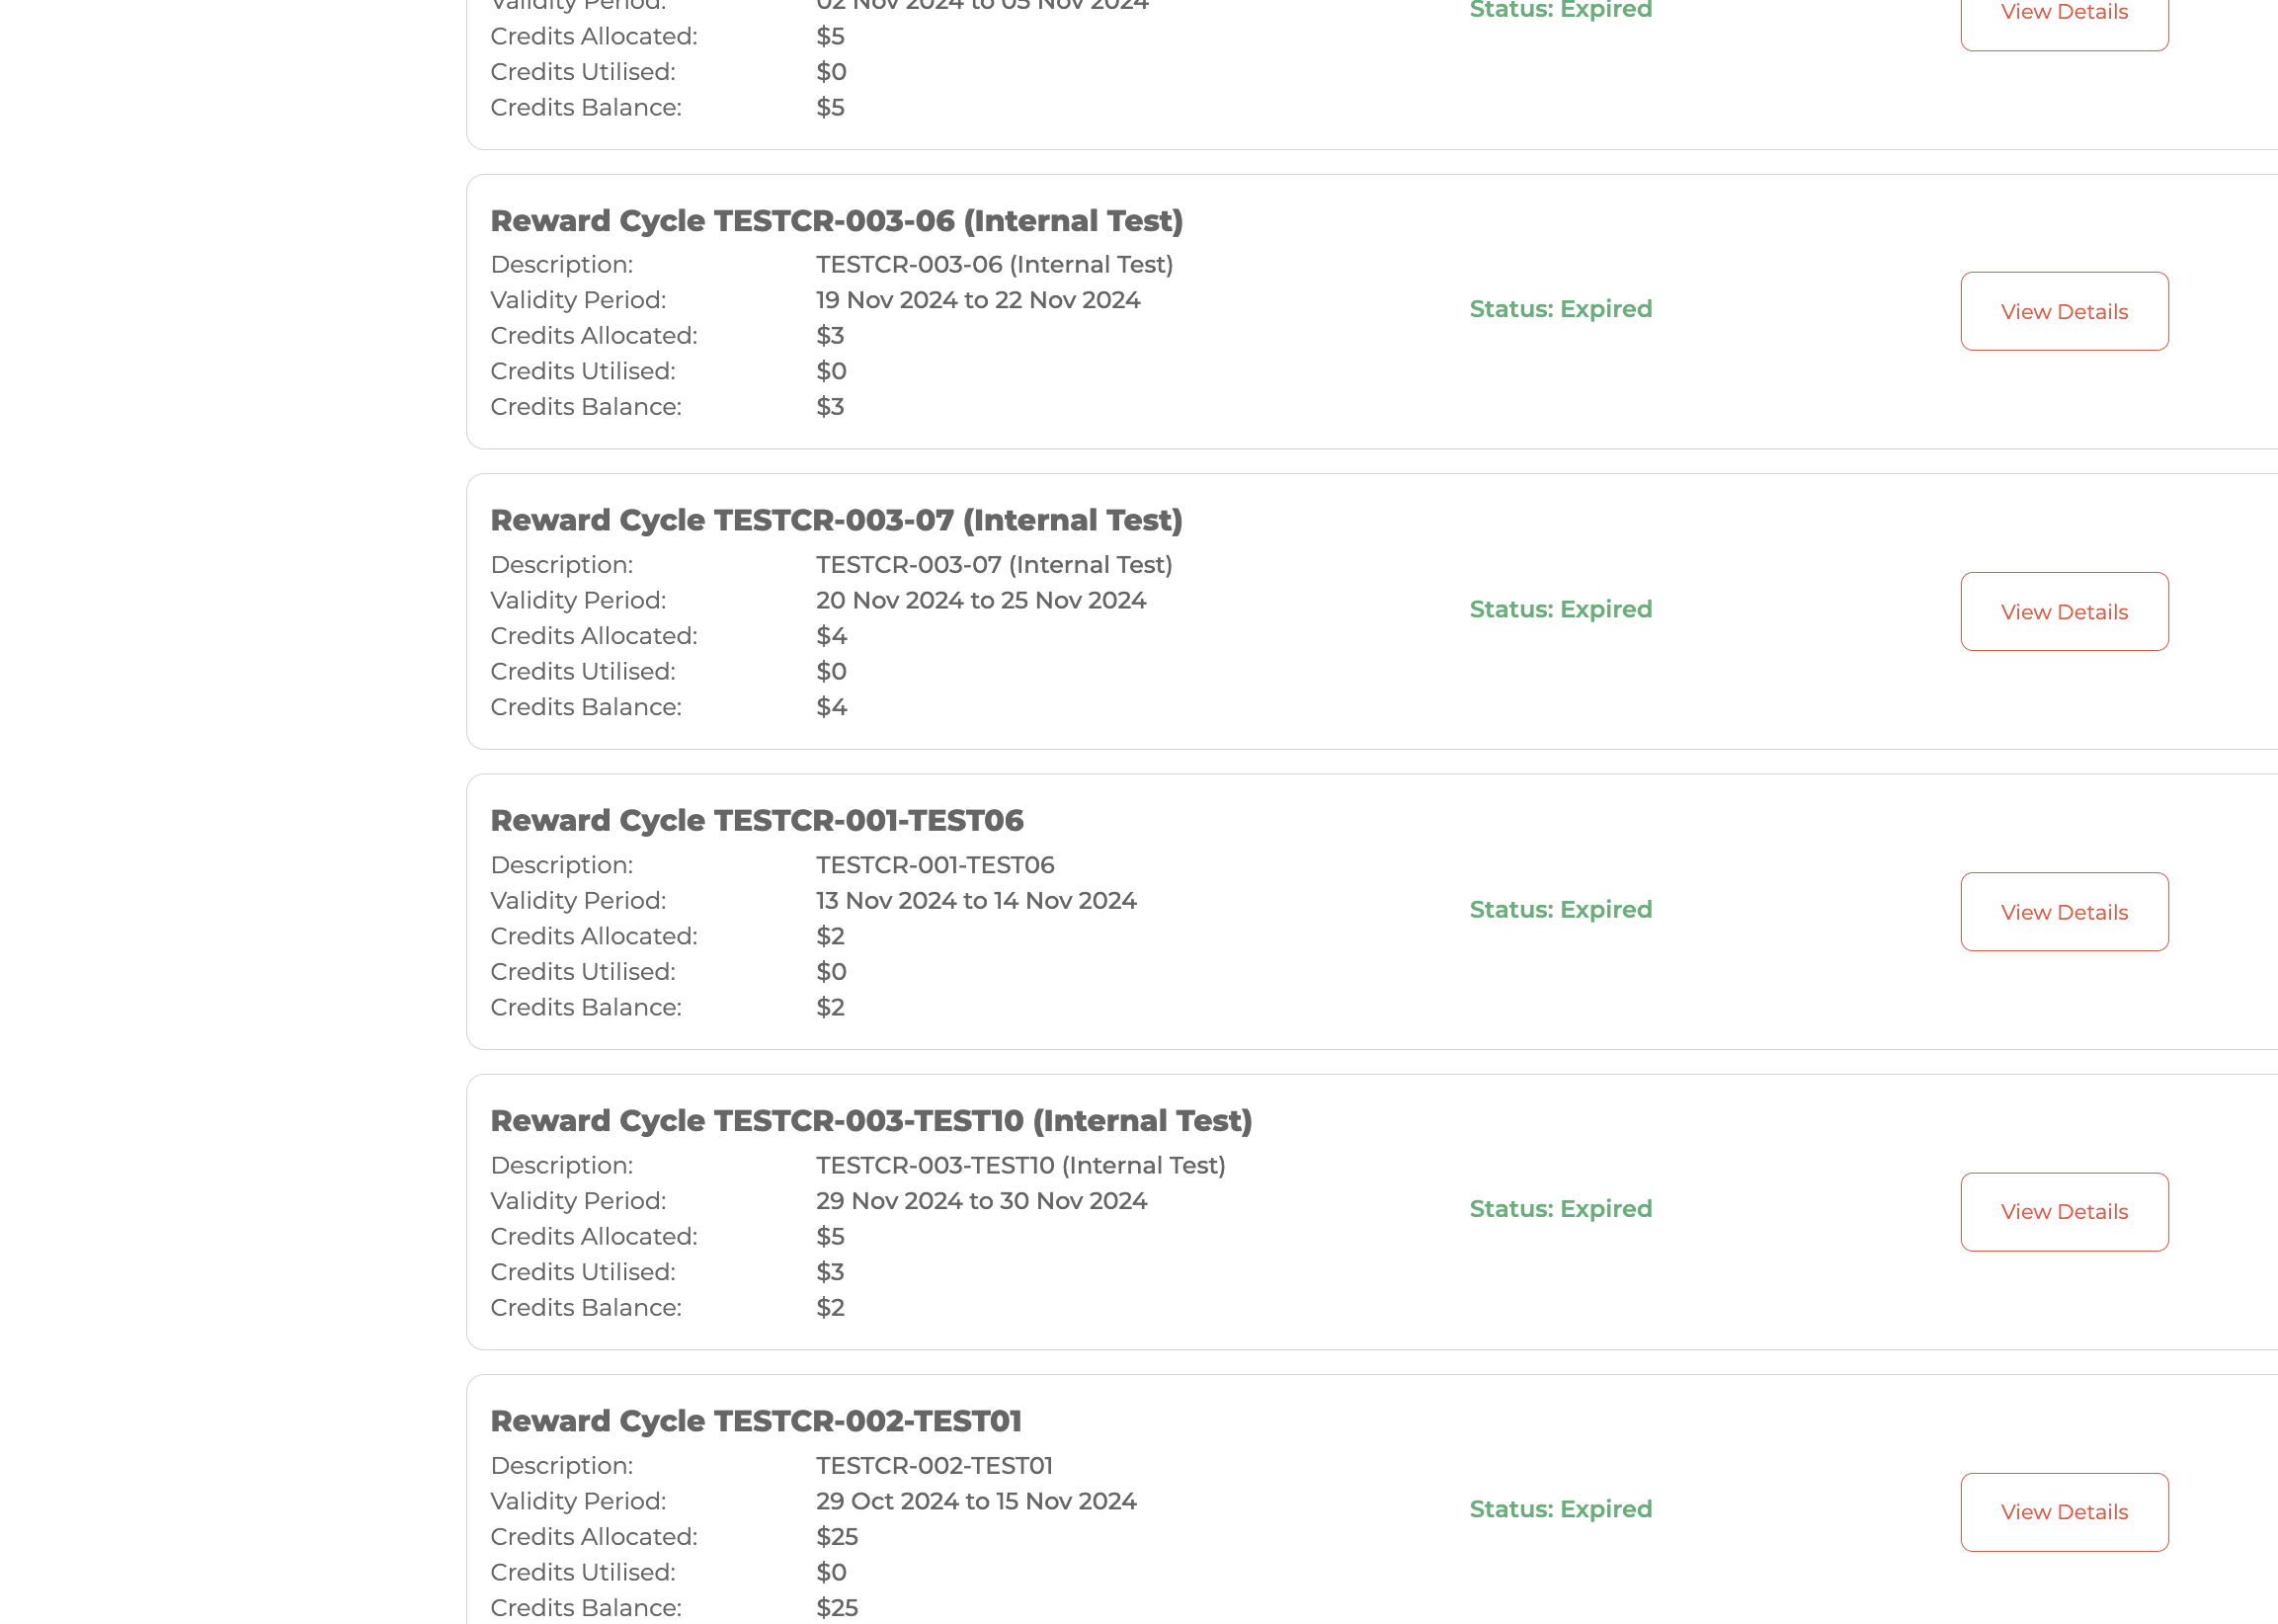Click the $3 Credits Utilised value in TESTCR-003-TEST10
Viewport: 2278px width, 1624px height.
[829, 1272]
